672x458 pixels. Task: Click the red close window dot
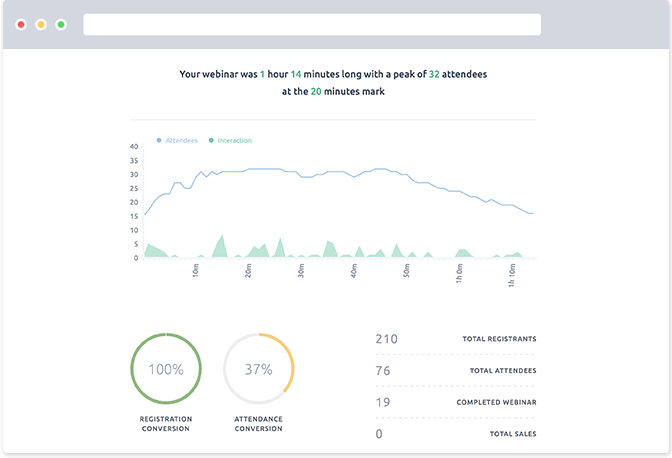[x=21, y=24]
